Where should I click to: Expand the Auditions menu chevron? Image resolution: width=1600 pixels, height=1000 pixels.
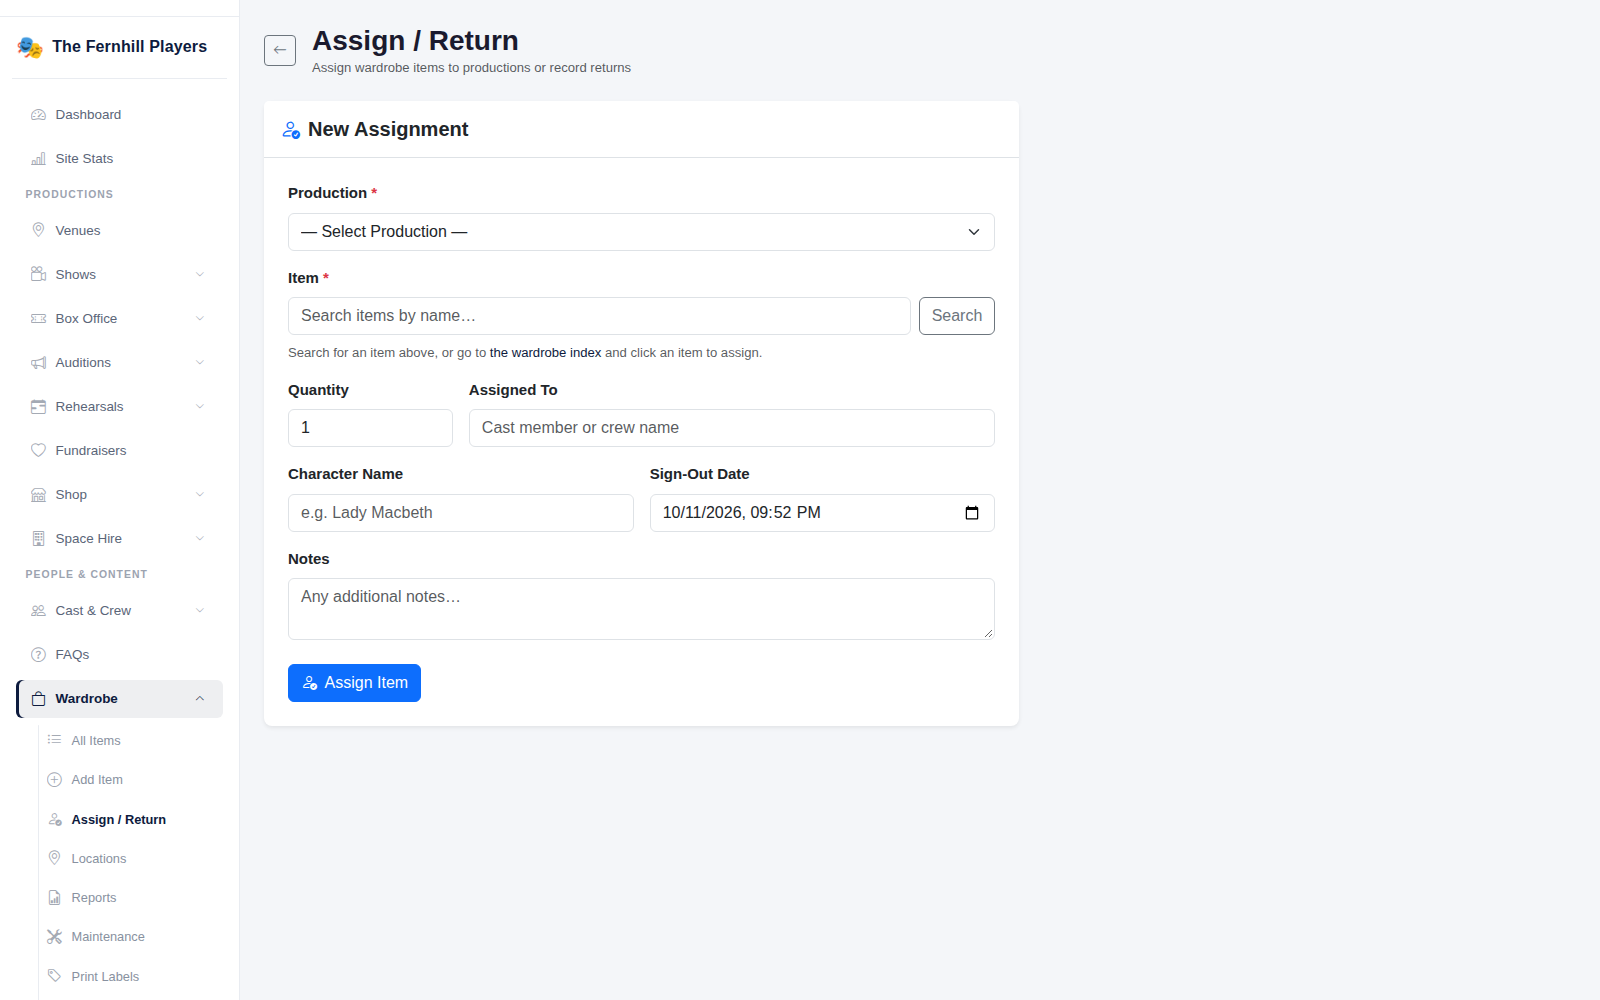click(x=200, y=363)
